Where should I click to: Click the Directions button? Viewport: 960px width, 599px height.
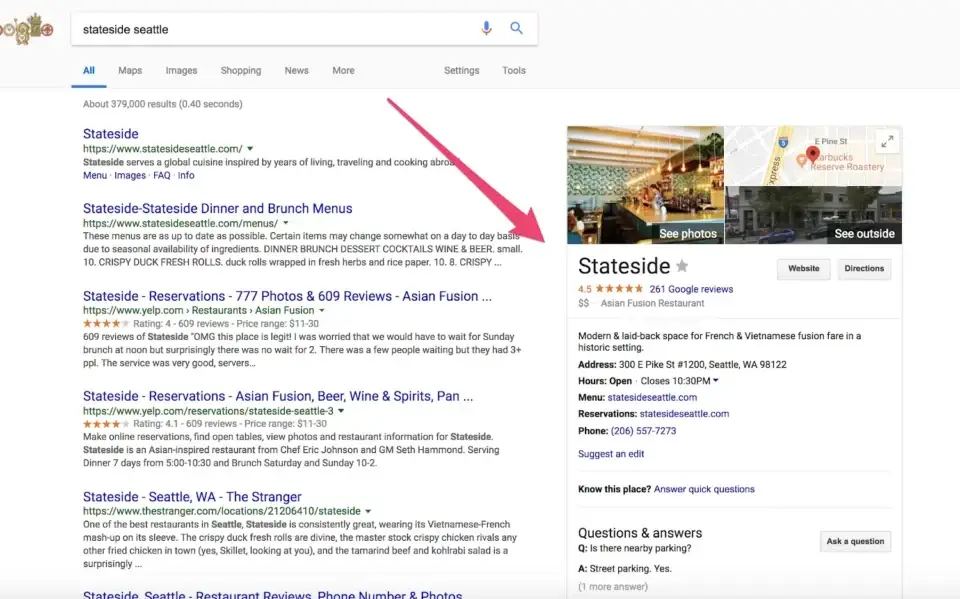(x=864, y=269)
